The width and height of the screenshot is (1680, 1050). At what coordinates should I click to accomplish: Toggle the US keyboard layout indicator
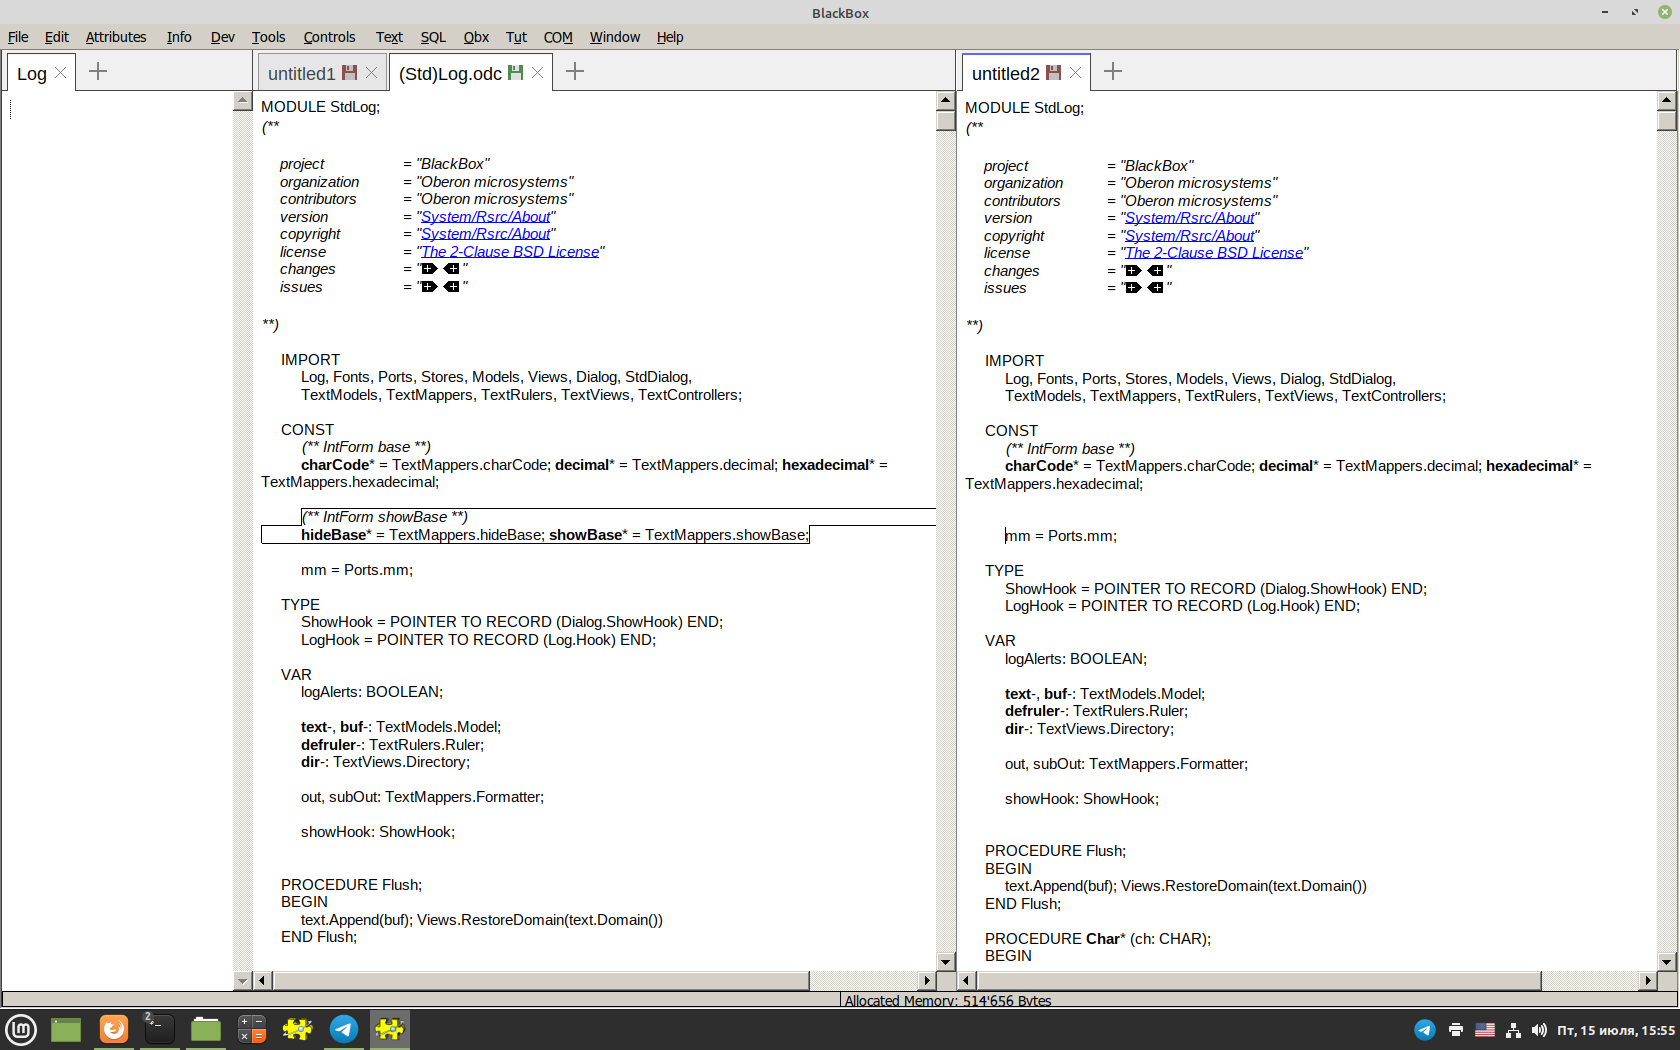point(1485,1030)
